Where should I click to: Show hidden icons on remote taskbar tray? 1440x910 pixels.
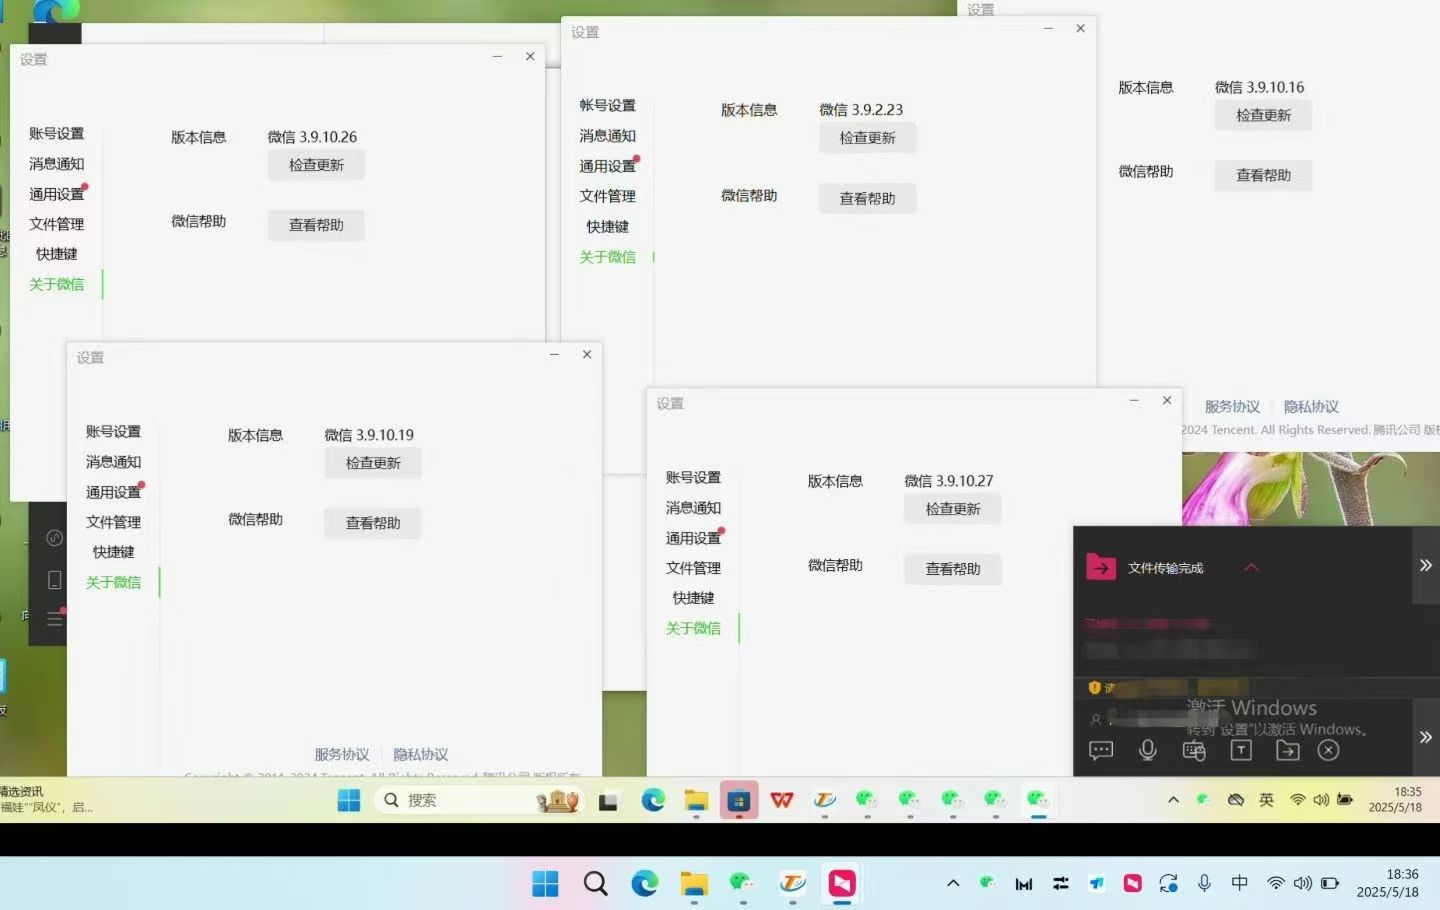(x=1173, y=800)
